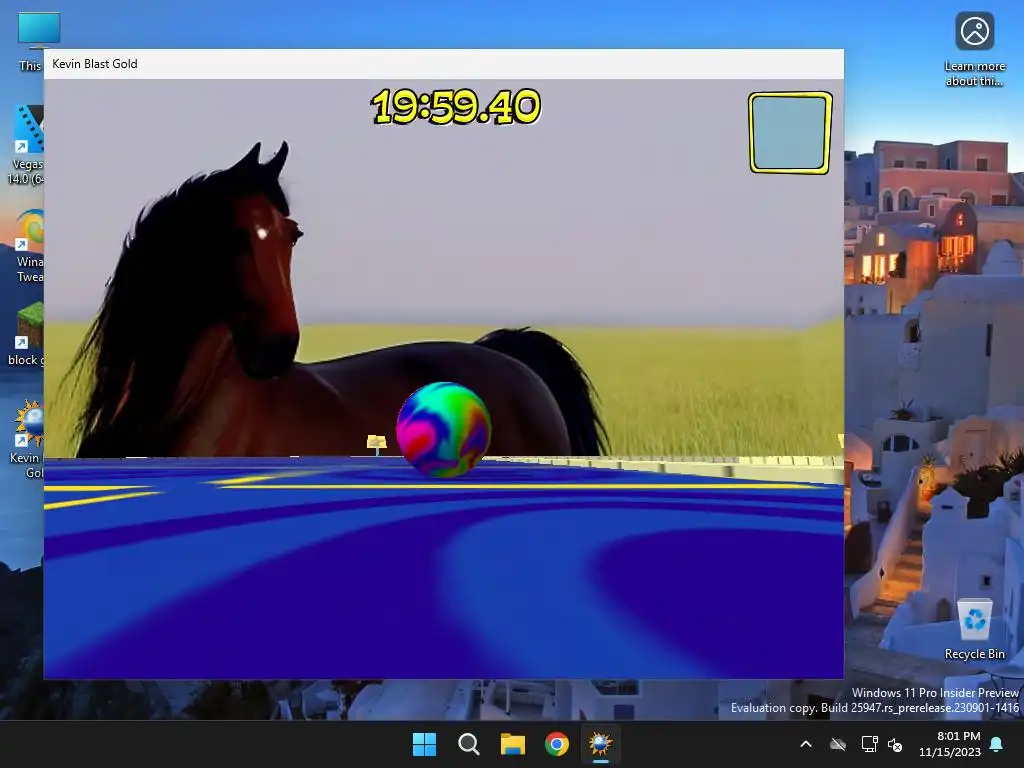The width and height of the screenshot is (1024, 768).
Task: Open File Explorer from taskbar
Action: [513, 744]
